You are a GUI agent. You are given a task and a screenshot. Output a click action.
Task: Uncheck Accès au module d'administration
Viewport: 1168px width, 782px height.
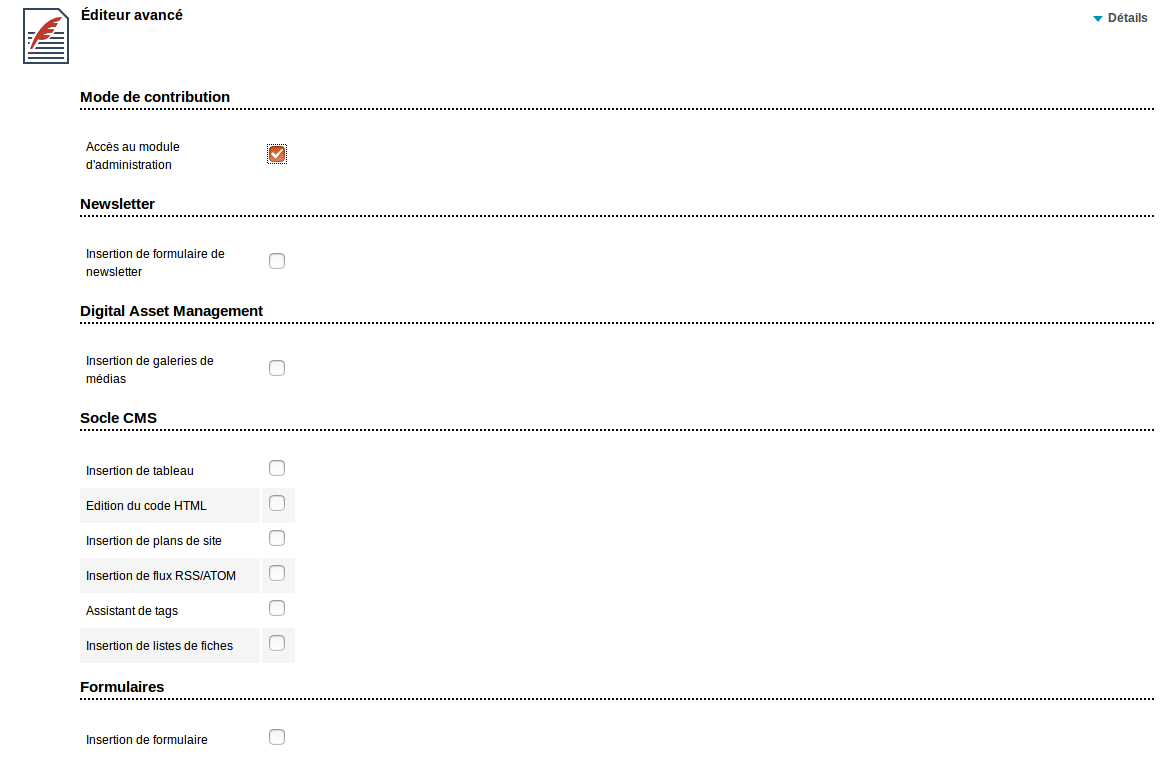pyautogui.click(x=277, y=154)
